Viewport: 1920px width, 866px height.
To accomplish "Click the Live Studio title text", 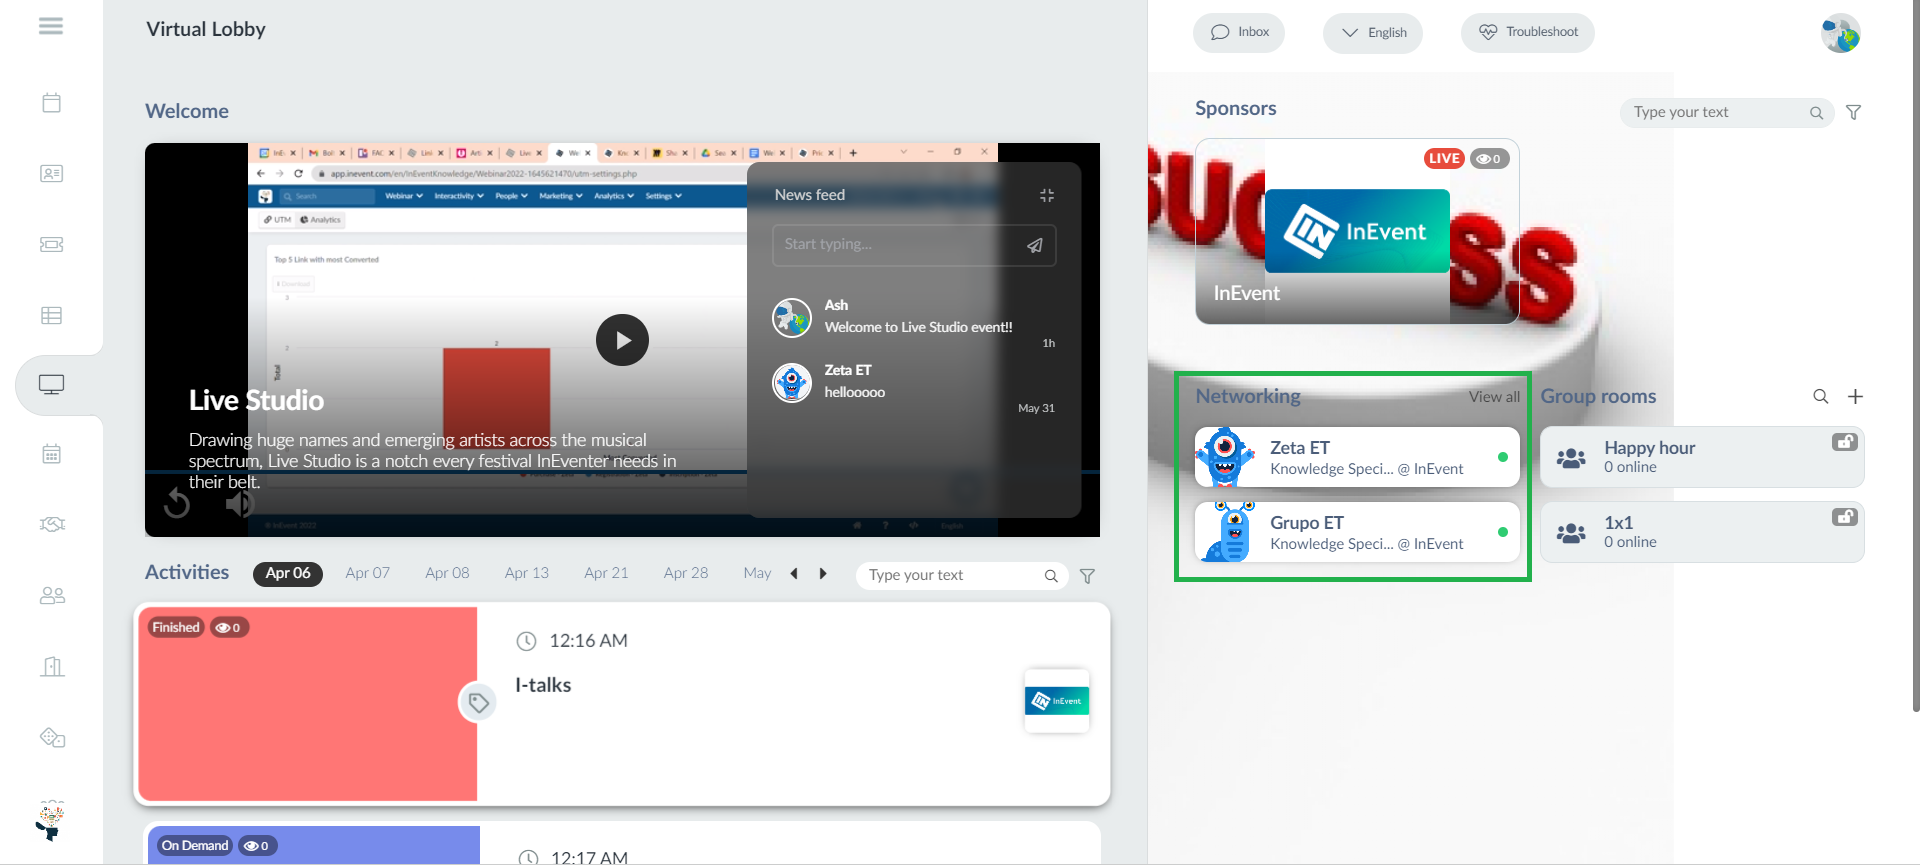I will tap(256, 401).
